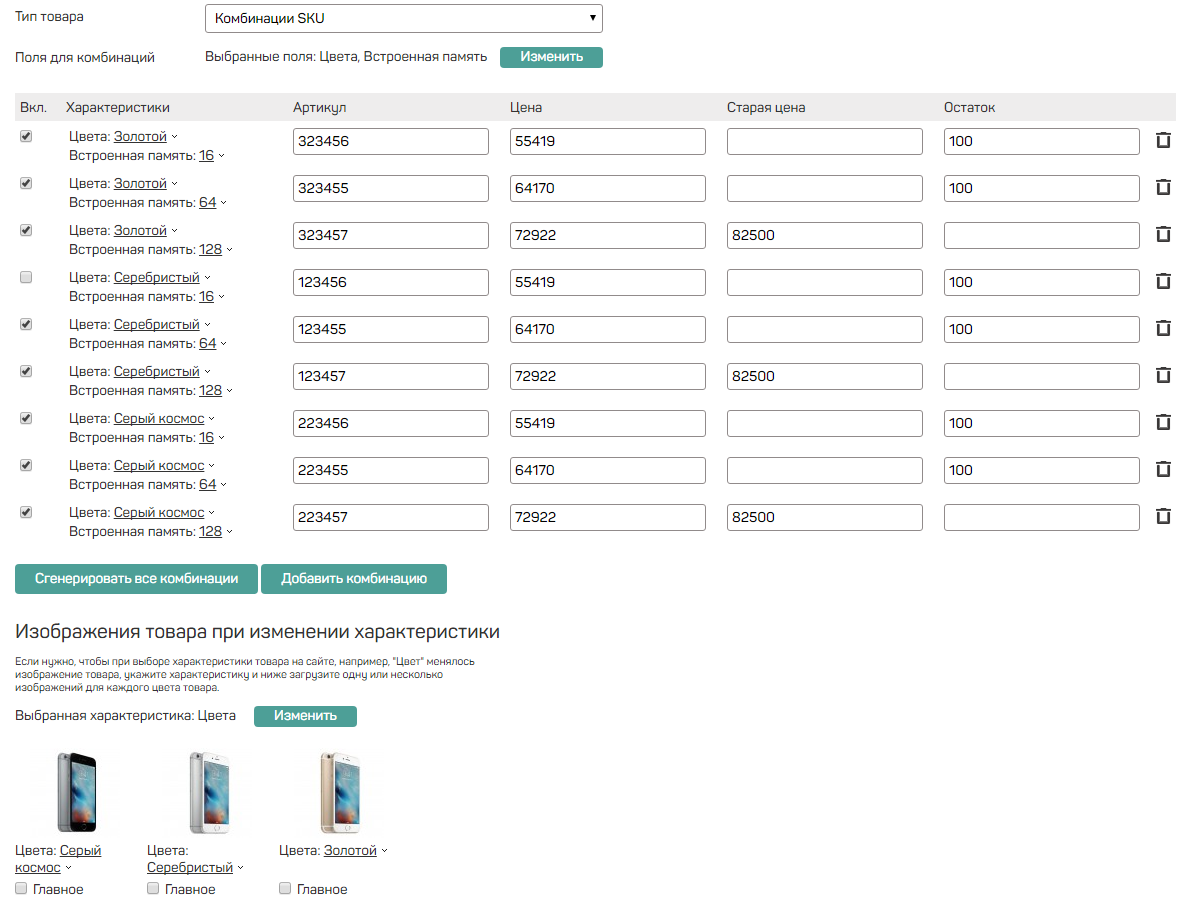Delete the row with article 323455
This screenshot has width=1200, height=900.
(x=1163, y=188)
